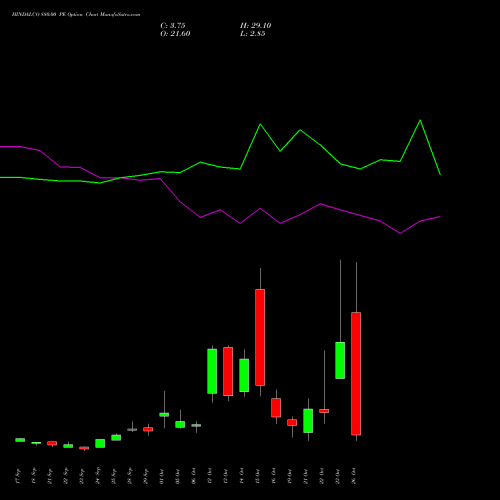Select the open value O: 21.60

coord(175,34)
